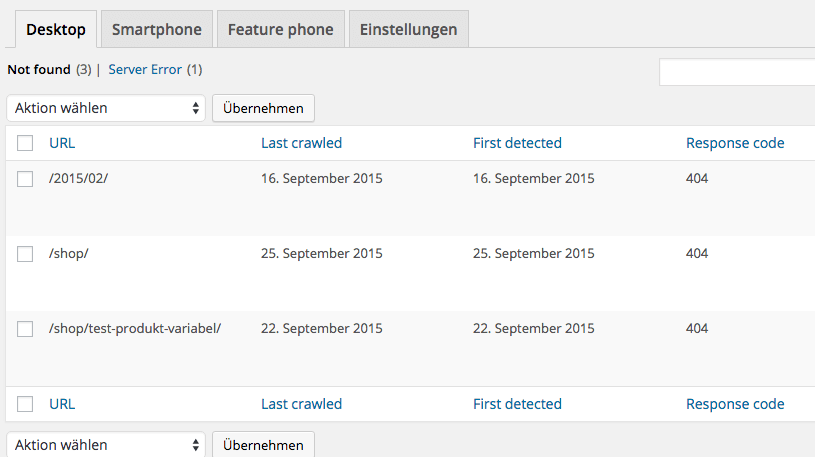Sort by First detected header
Image resolution: width=815 pixels, height=457 pixels.
[x=517, y=143]
